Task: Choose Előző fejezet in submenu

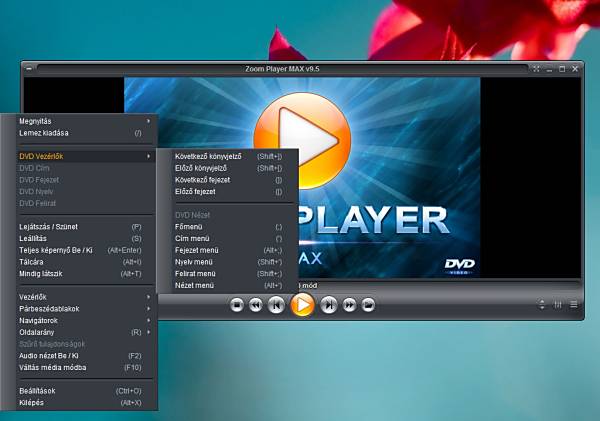Action: (233, 191)
